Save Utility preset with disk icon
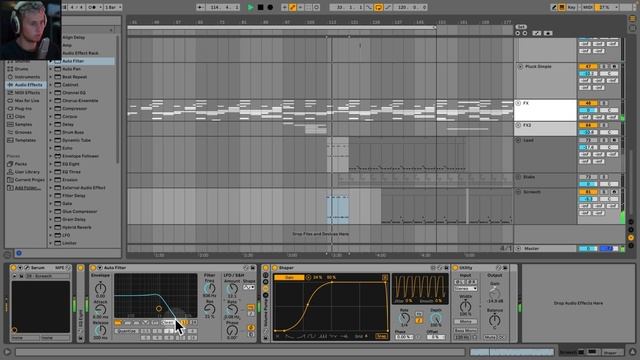The image size is (640, 360). 505,268
